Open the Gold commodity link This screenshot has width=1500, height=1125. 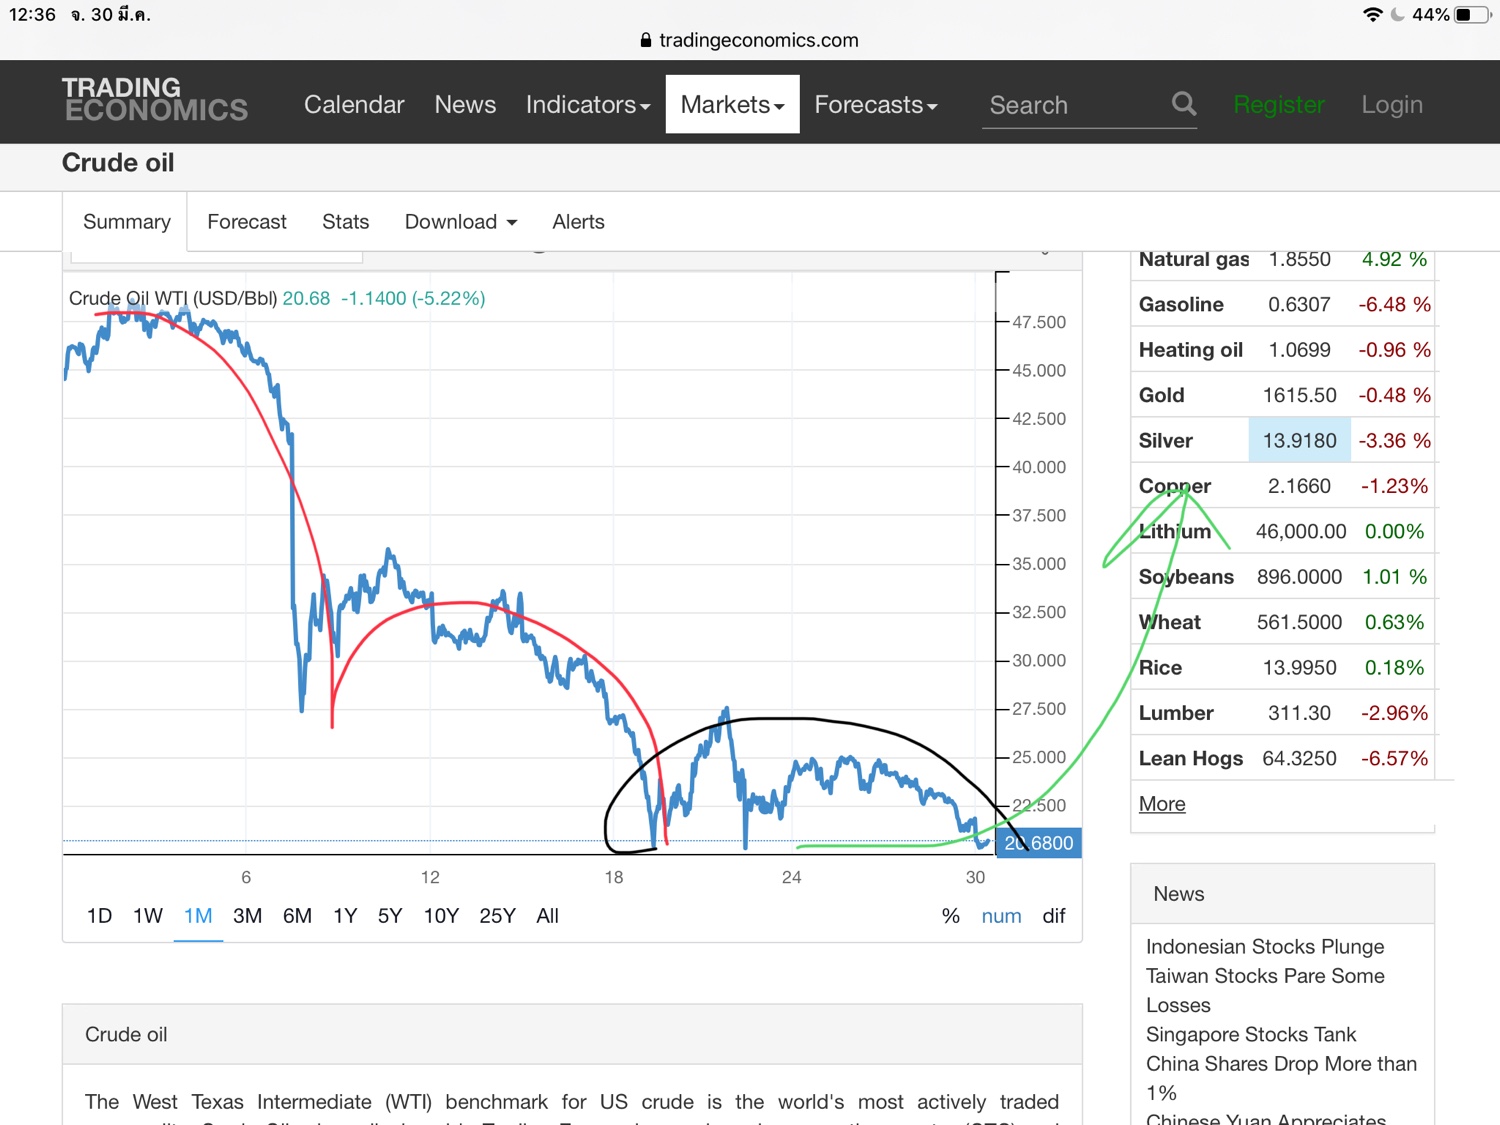[x=1161, y=395]
